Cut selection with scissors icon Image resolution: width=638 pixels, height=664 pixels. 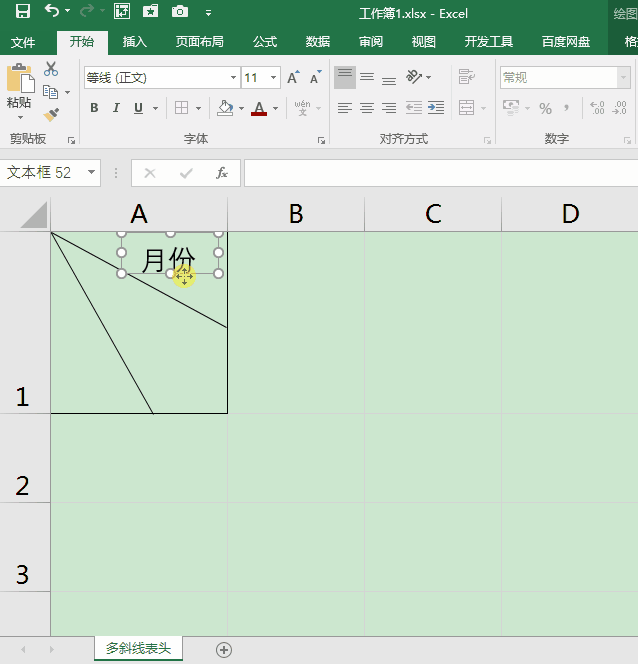pyautogui.click(x=51, y=69)
